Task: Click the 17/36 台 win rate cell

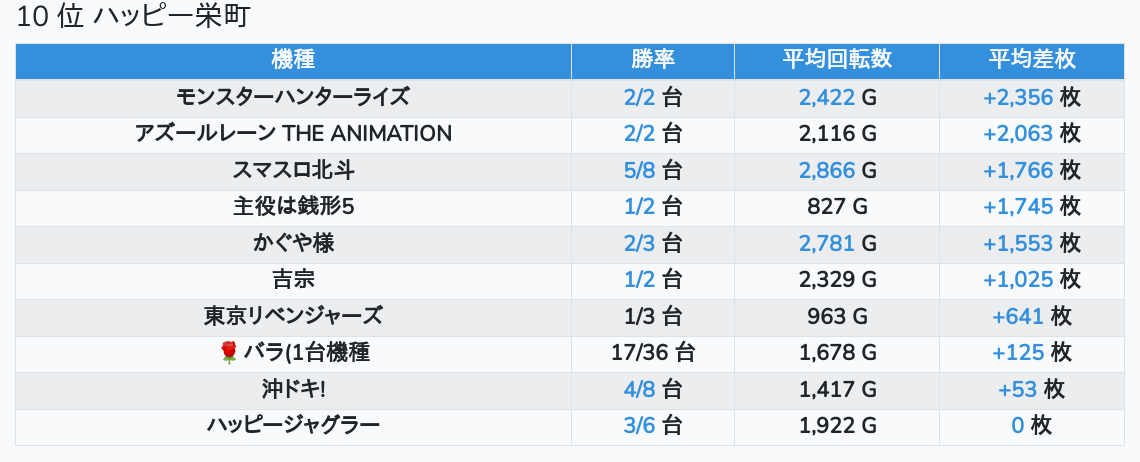Action: coord(653,352)
